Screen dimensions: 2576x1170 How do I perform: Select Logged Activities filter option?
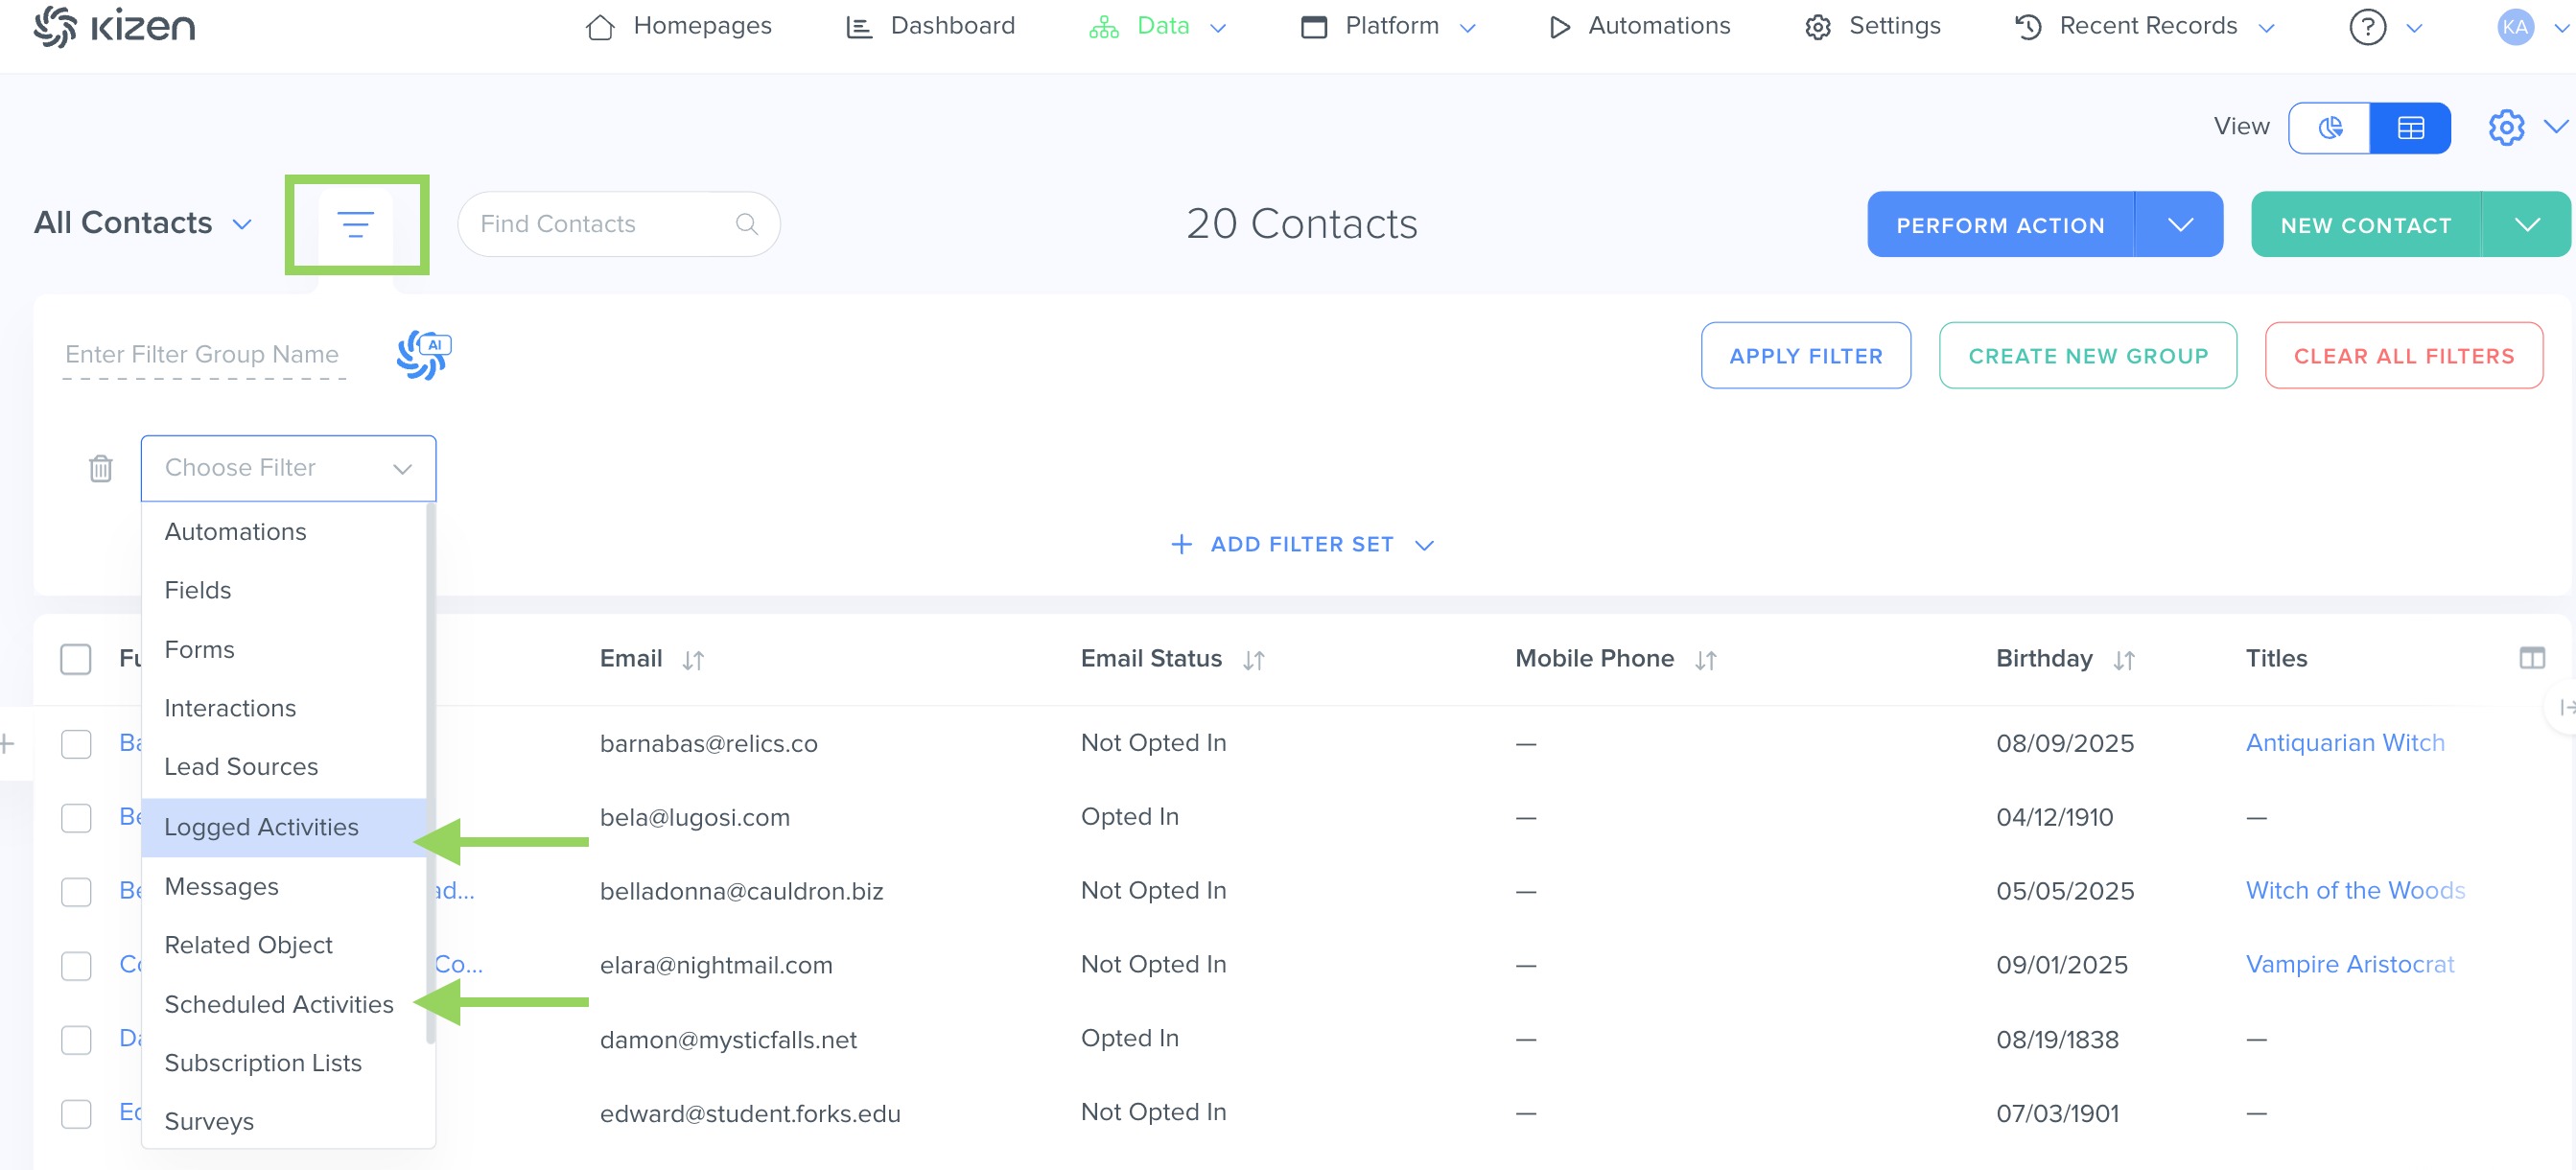pyautogui.click(x=261, y=827)
